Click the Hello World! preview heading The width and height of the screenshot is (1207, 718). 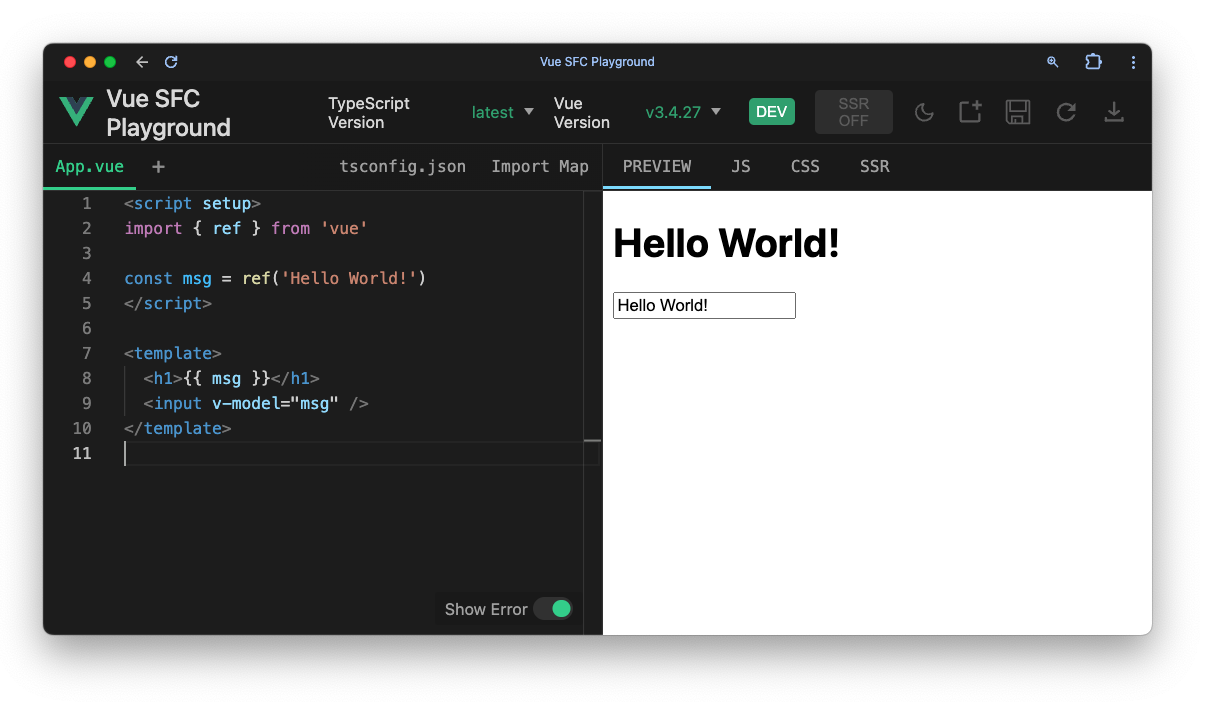point(726,243)
